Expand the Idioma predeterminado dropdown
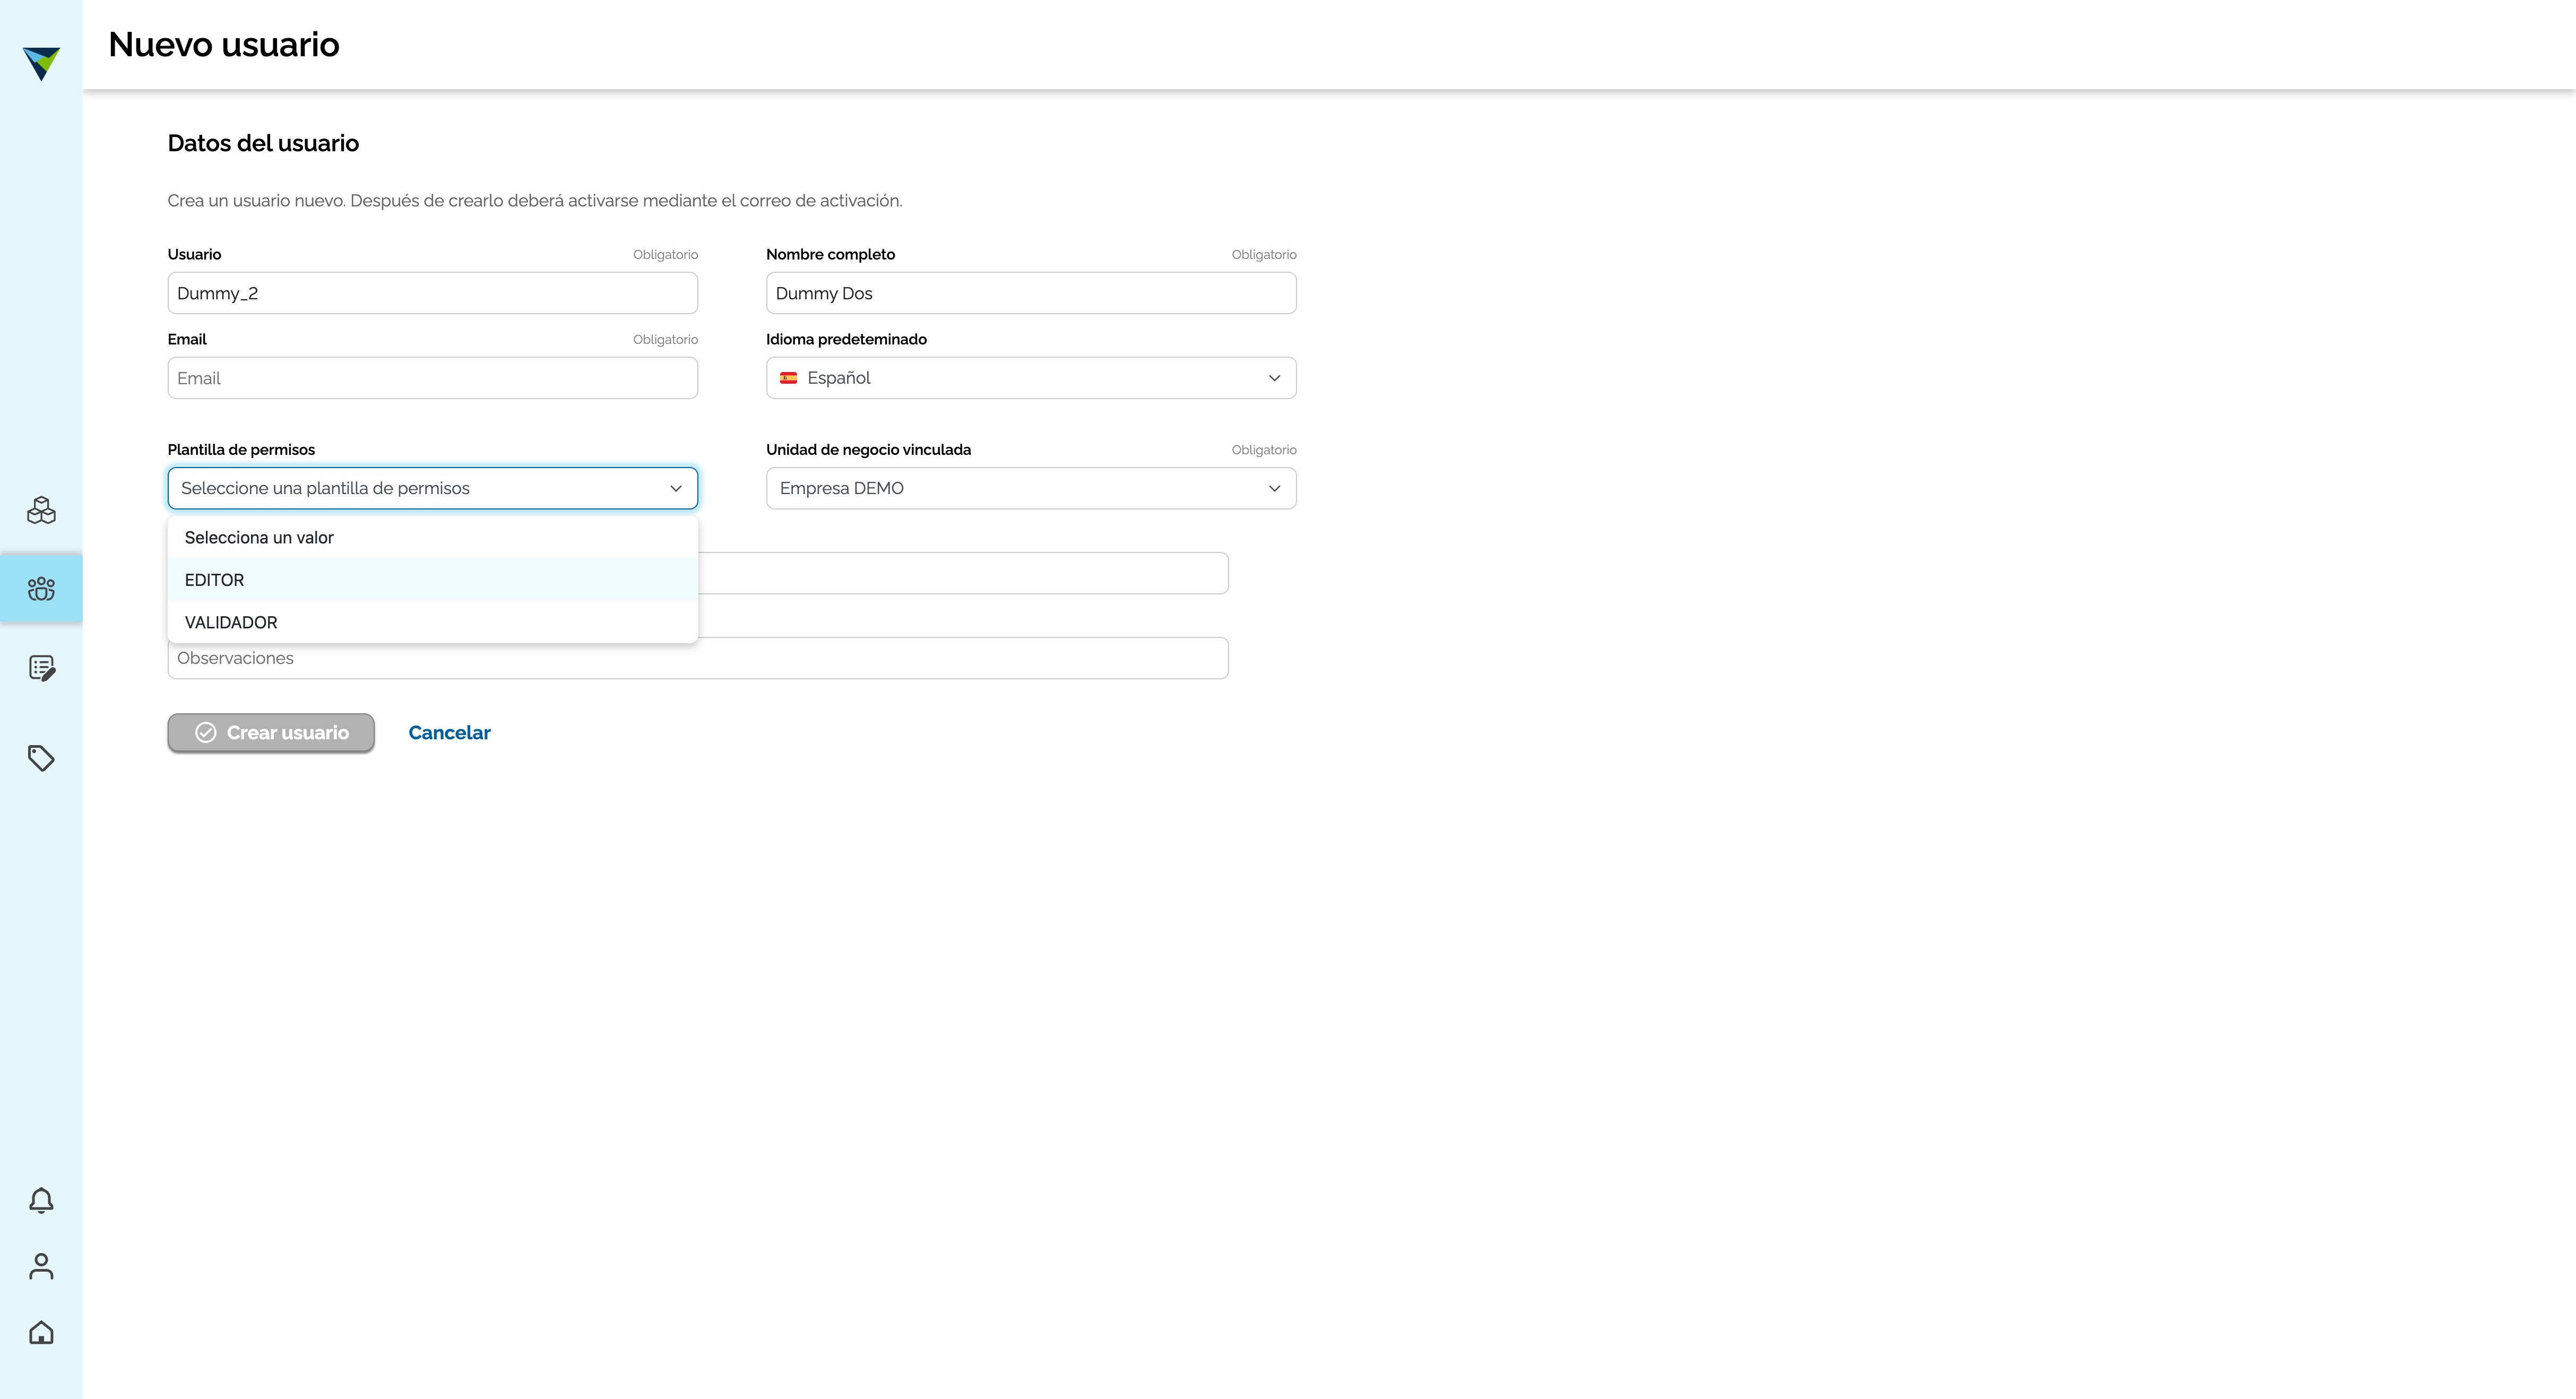Viewport: 2576px width, 1399px height. (1031, 378)
